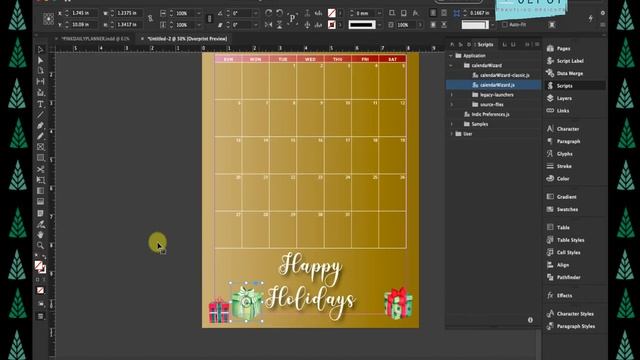
Task: Click the fill color swatch in control bar
Action: pyautogui.click(x=331, y=13)
